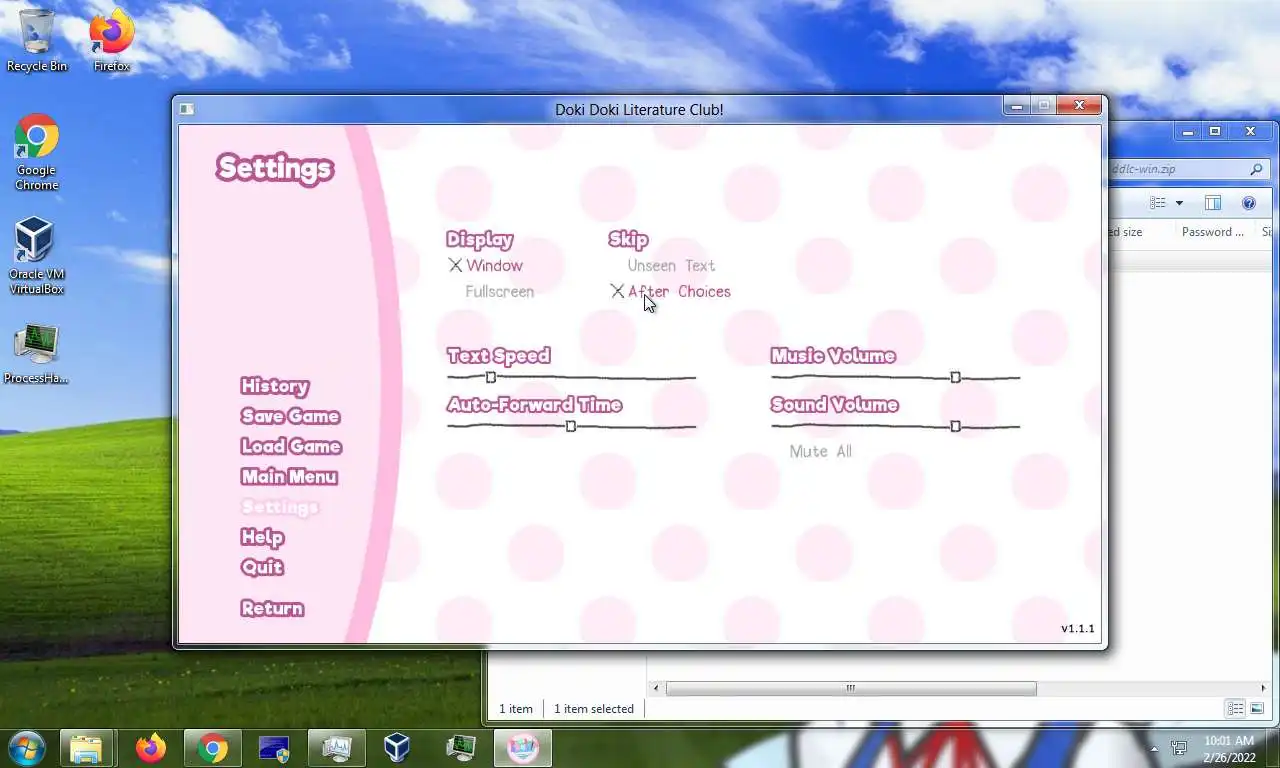Switch Explorer to details view via status icon
Image resolution: width=1280 pixels, height=768 pixels.
pyautogui.click(x=1236, y=708)
